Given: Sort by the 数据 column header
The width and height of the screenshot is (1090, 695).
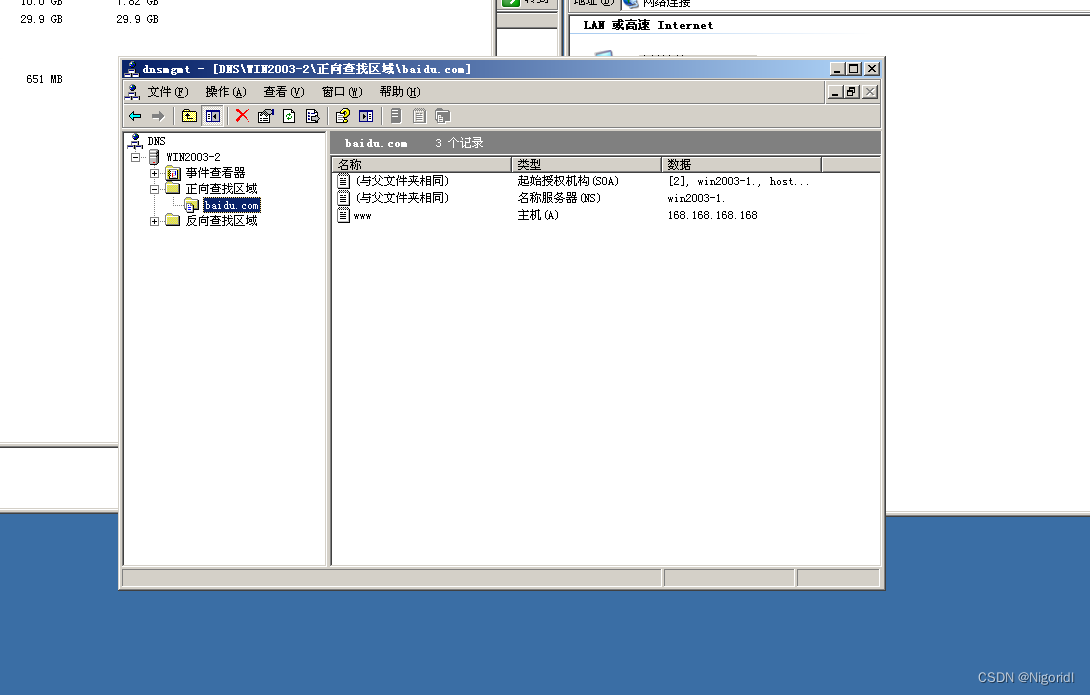Looking at the screenshot, I should (x=741, y=165).
